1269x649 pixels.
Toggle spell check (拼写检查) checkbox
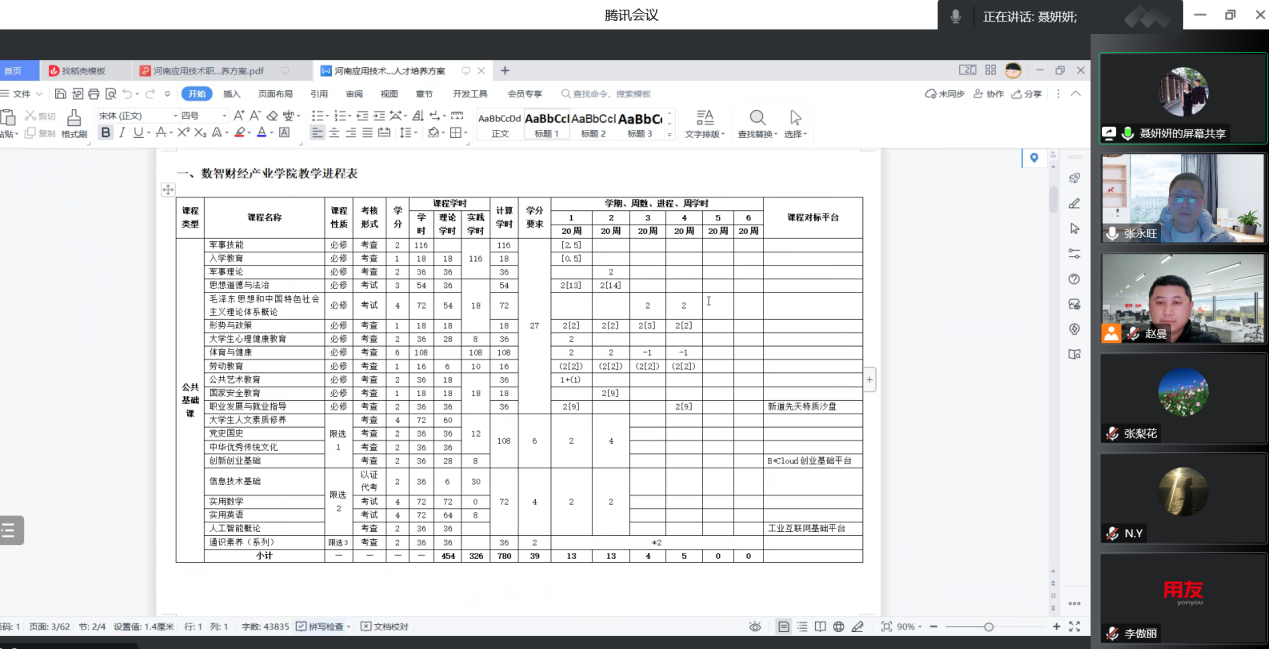coord(301,627)
